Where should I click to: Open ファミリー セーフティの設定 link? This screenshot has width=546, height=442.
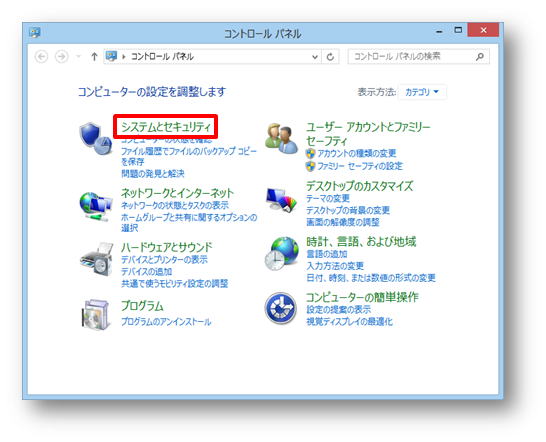point(360,166)
